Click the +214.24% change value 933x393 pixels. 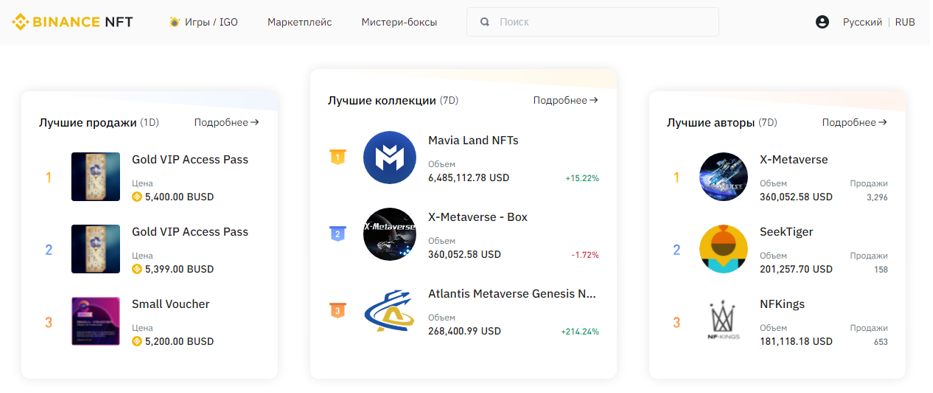[580, 332]
